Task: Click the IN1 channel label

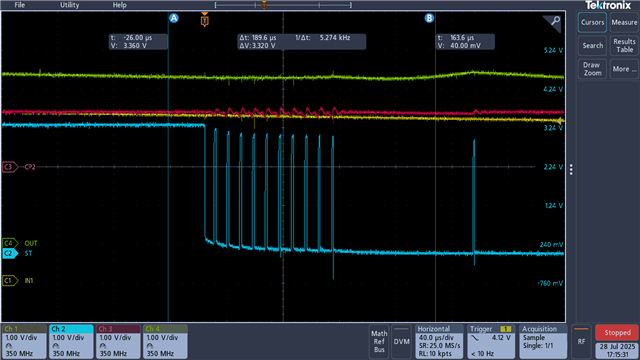Action: 29,280
